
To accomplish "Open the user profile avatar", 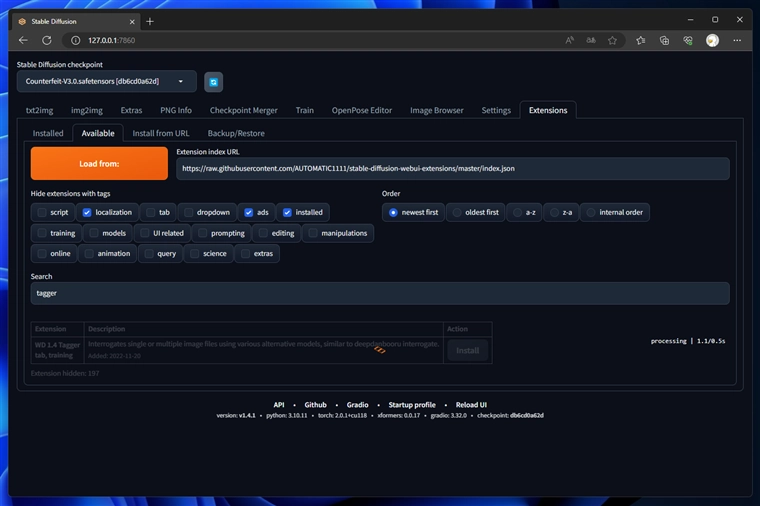I will tap(712, 40).
